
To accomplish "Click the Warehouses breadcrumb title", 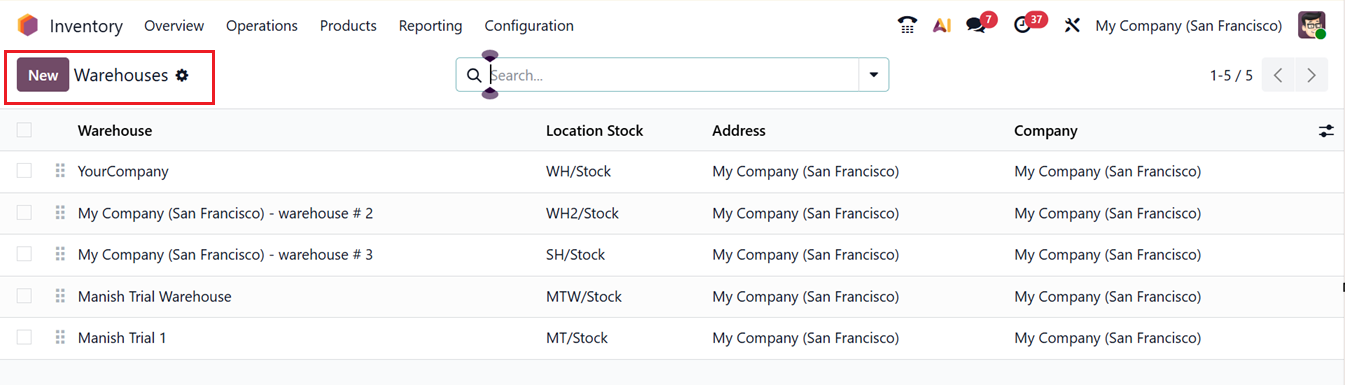I will (x=121, y=75).
